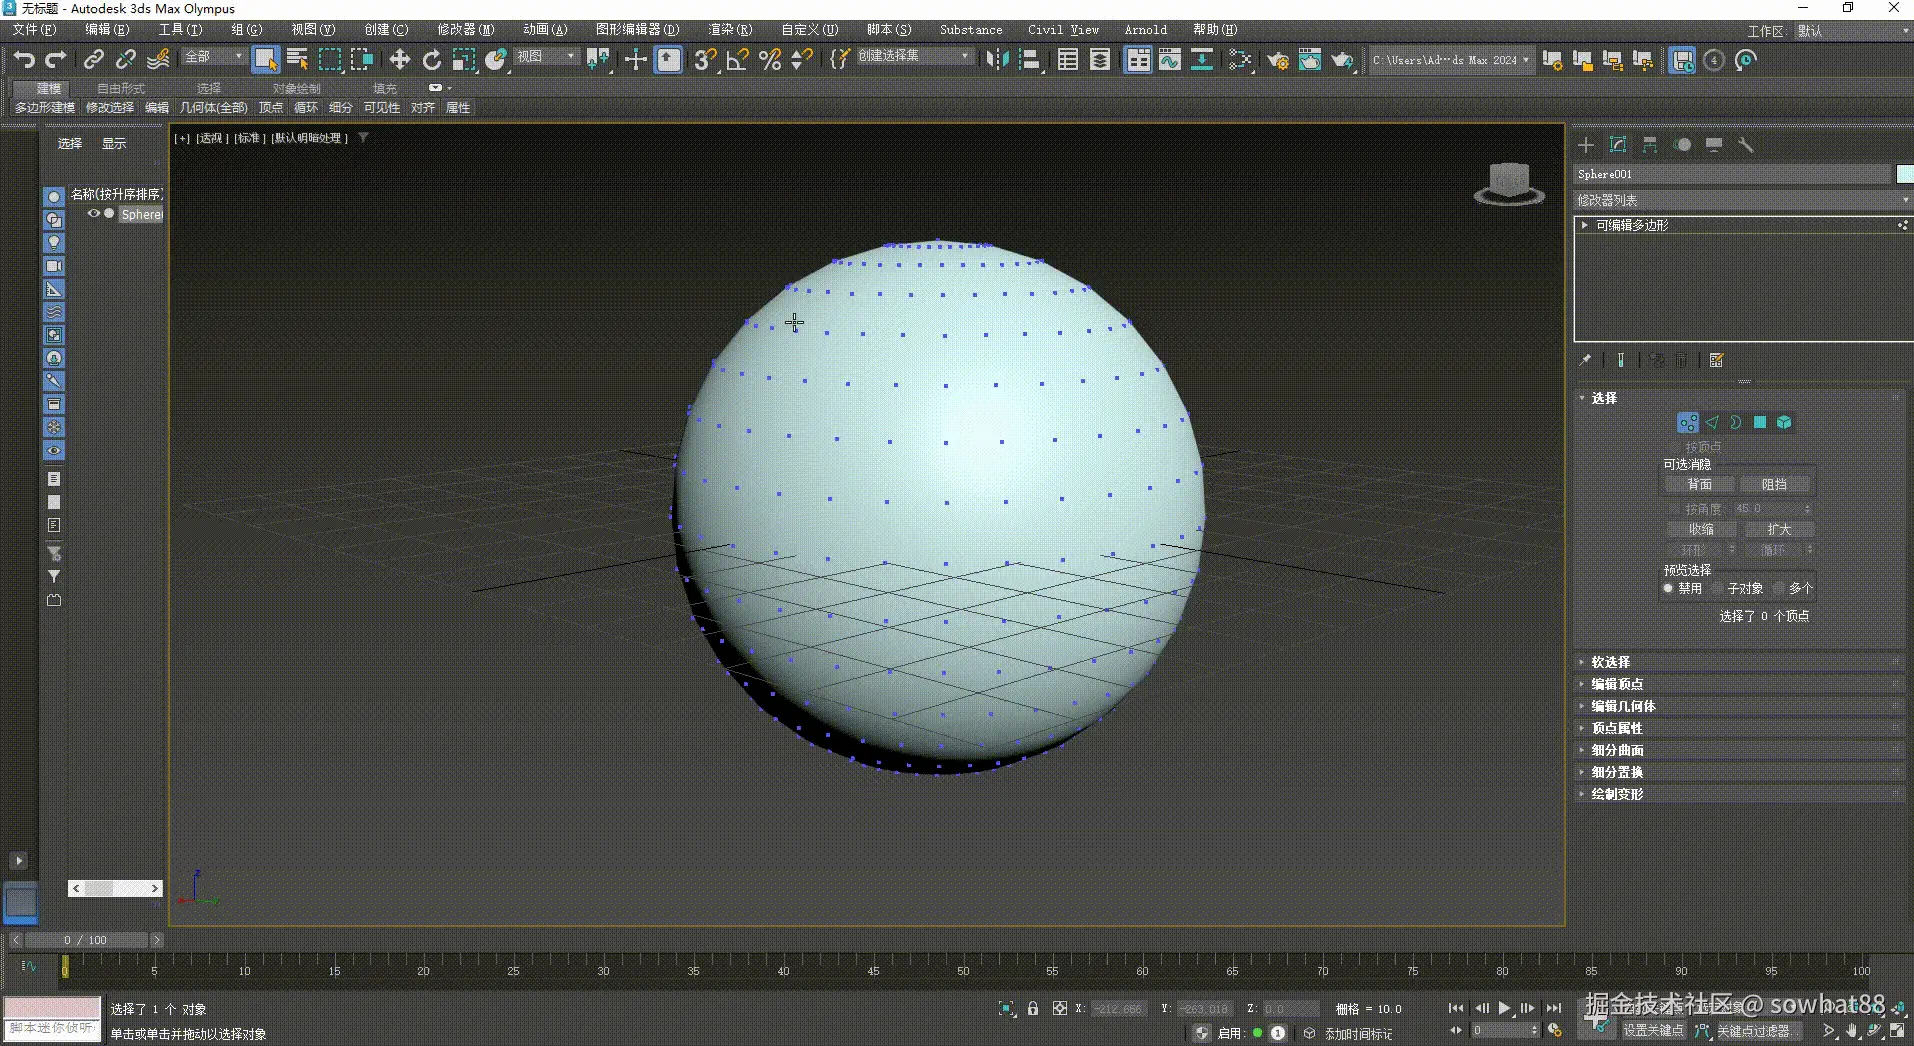The width and height of the screenshot is (1914, 1046).
Task: Enable the 背面 ignore-backfacing option
Action: click(1700, 483)
